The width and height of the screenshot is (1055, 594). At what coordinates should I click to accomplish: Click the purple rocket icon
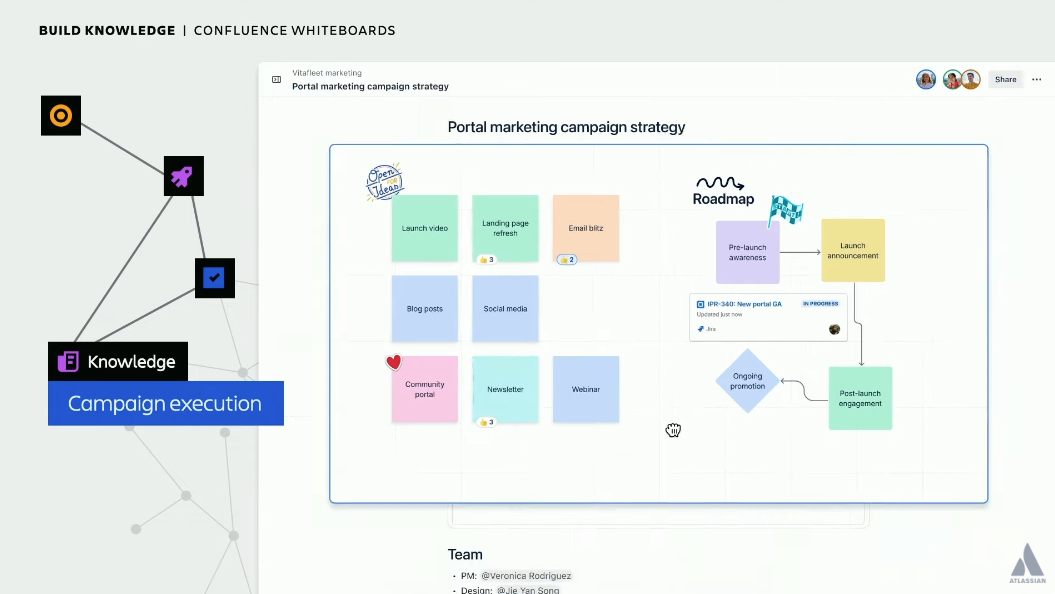[184, 176]
